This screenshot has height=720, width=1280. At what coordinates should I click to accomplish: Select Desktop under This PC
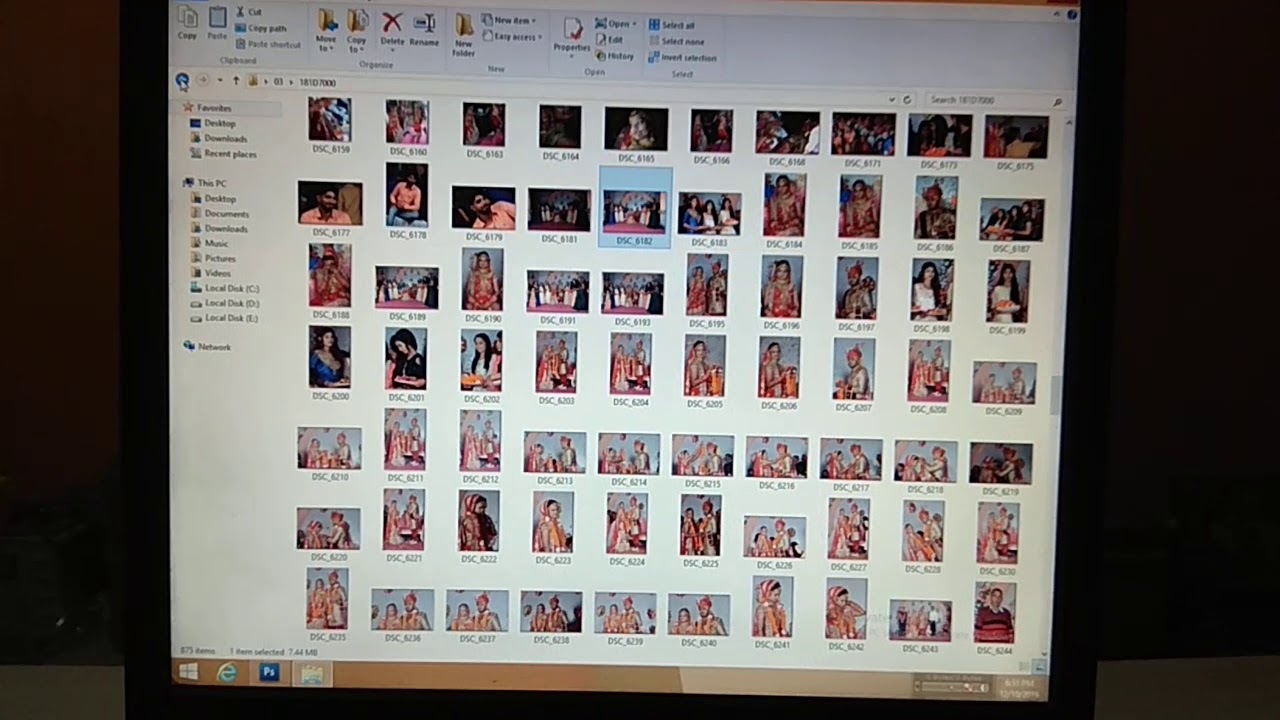tap(213, 199)
